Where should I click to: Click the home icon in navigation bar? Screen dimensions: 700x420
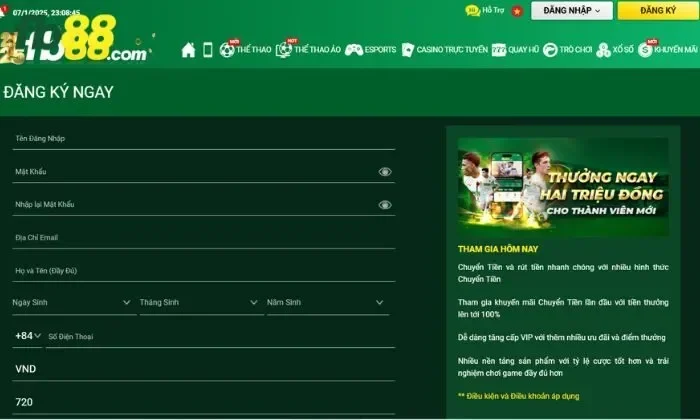[x=188, y=49]
